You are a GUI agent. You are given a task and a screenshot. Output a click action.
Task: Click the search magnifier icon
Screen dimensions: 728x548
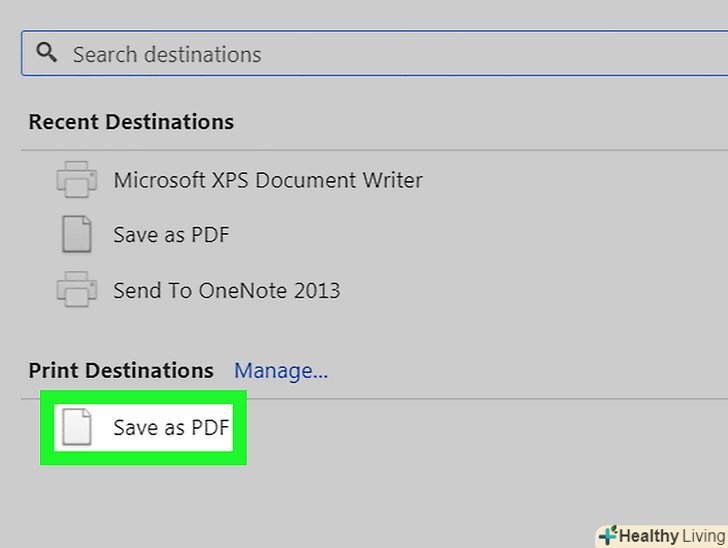(46, 53)
